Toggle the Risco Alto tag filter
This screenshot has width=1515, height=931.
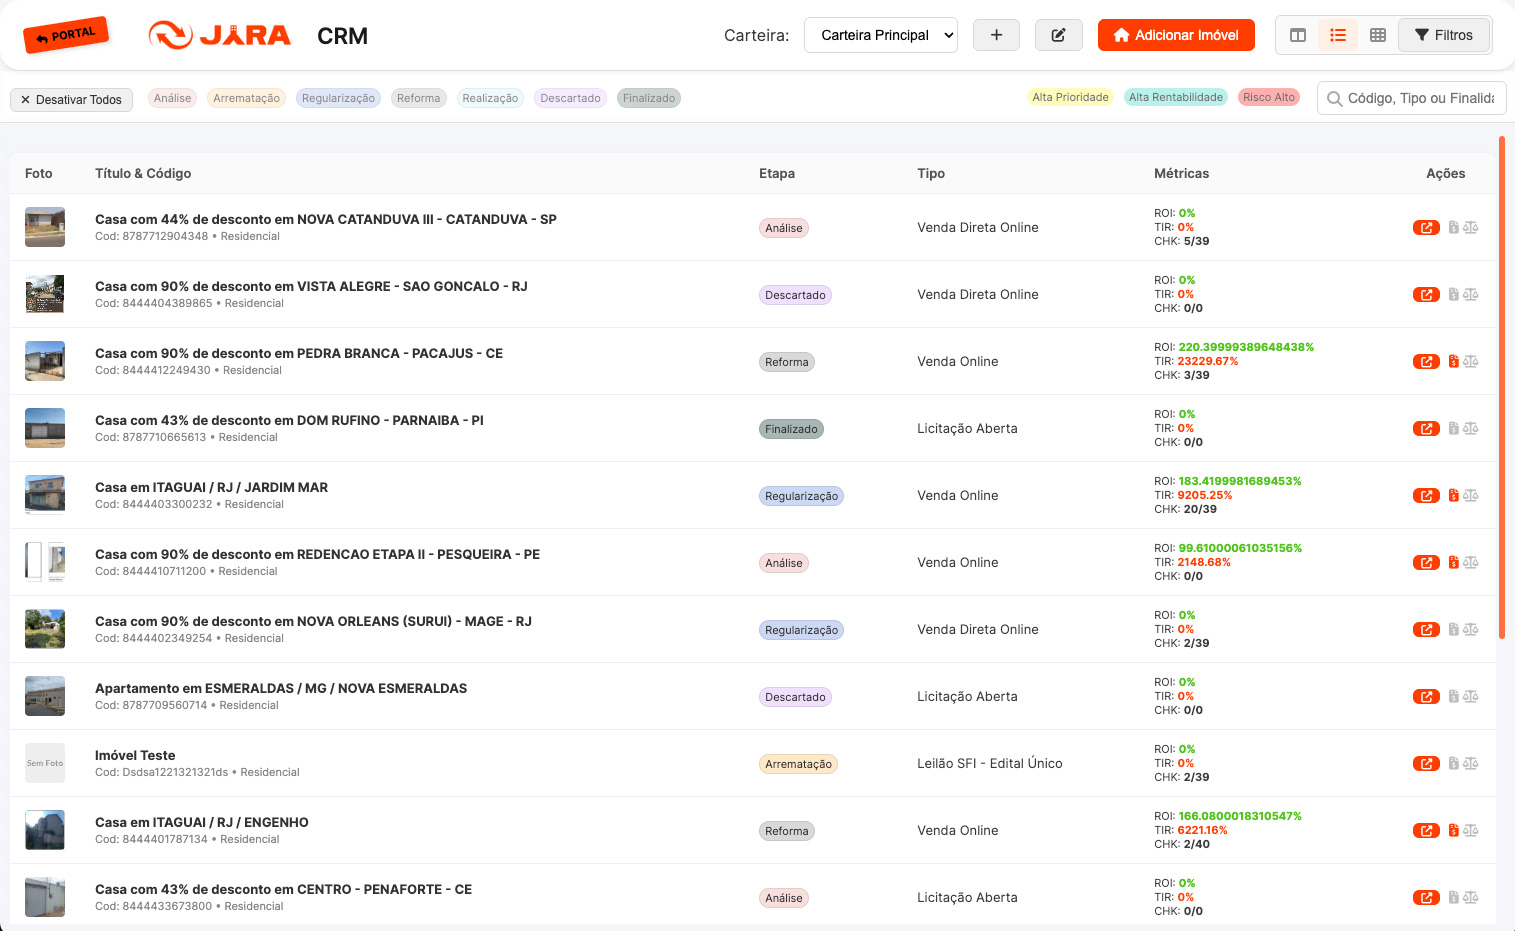click(x=1269, y=97)
